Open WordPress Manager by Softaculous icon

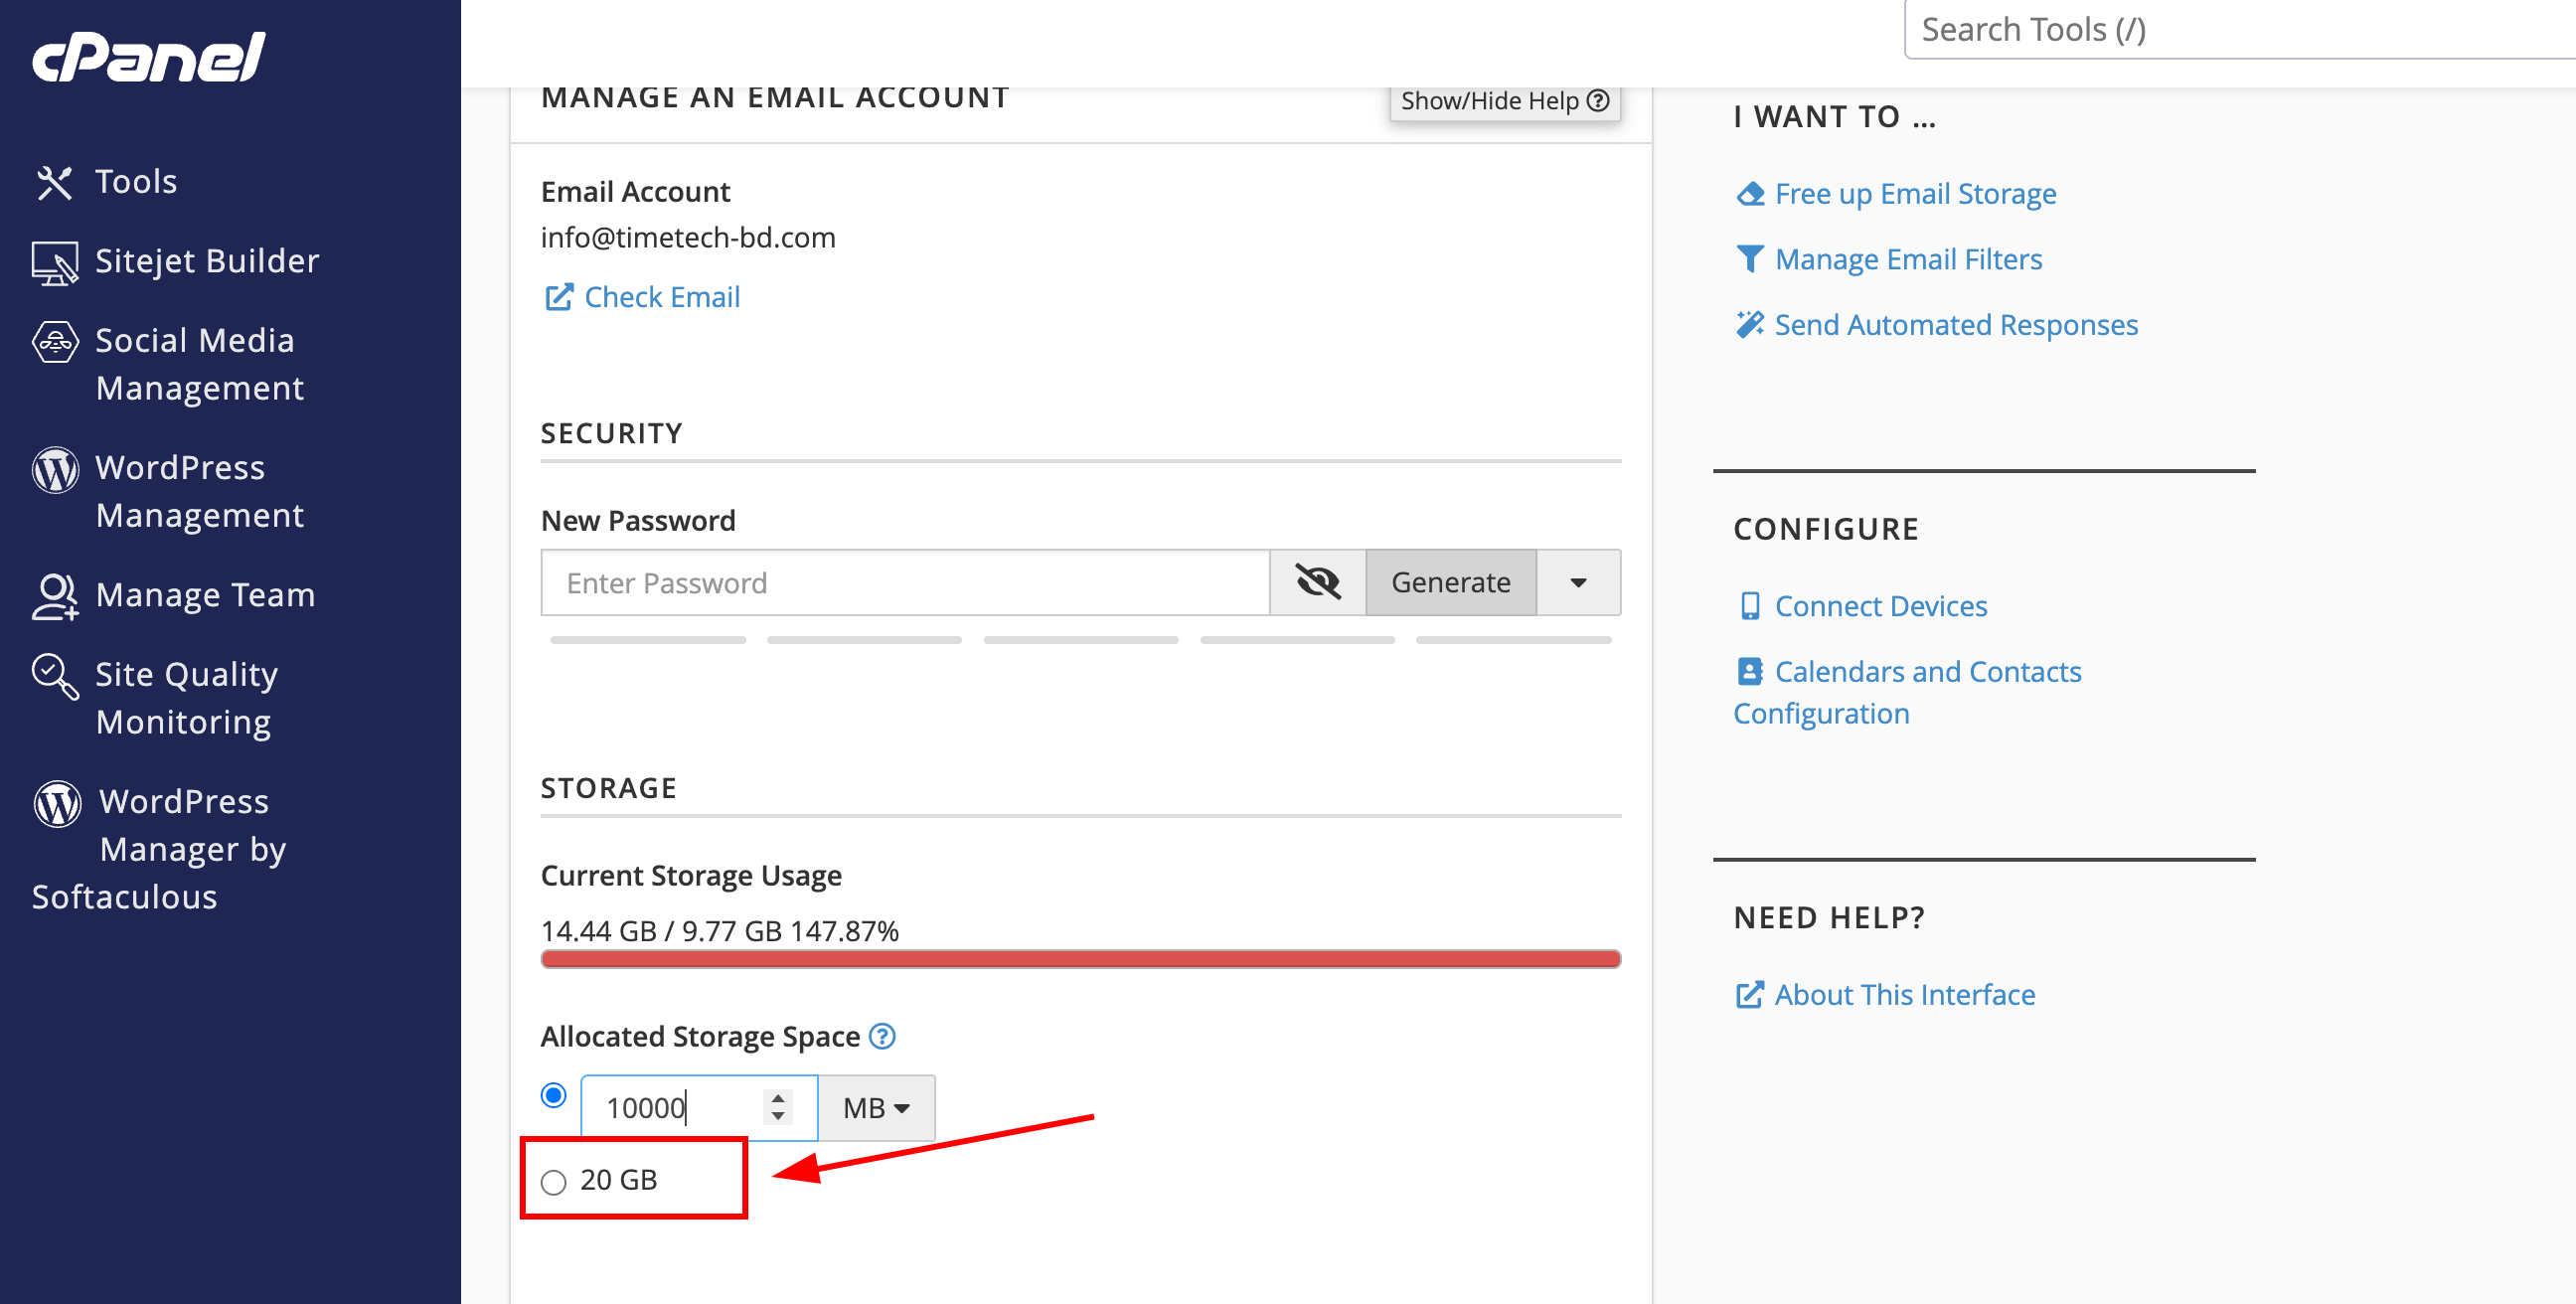[57, 803]
